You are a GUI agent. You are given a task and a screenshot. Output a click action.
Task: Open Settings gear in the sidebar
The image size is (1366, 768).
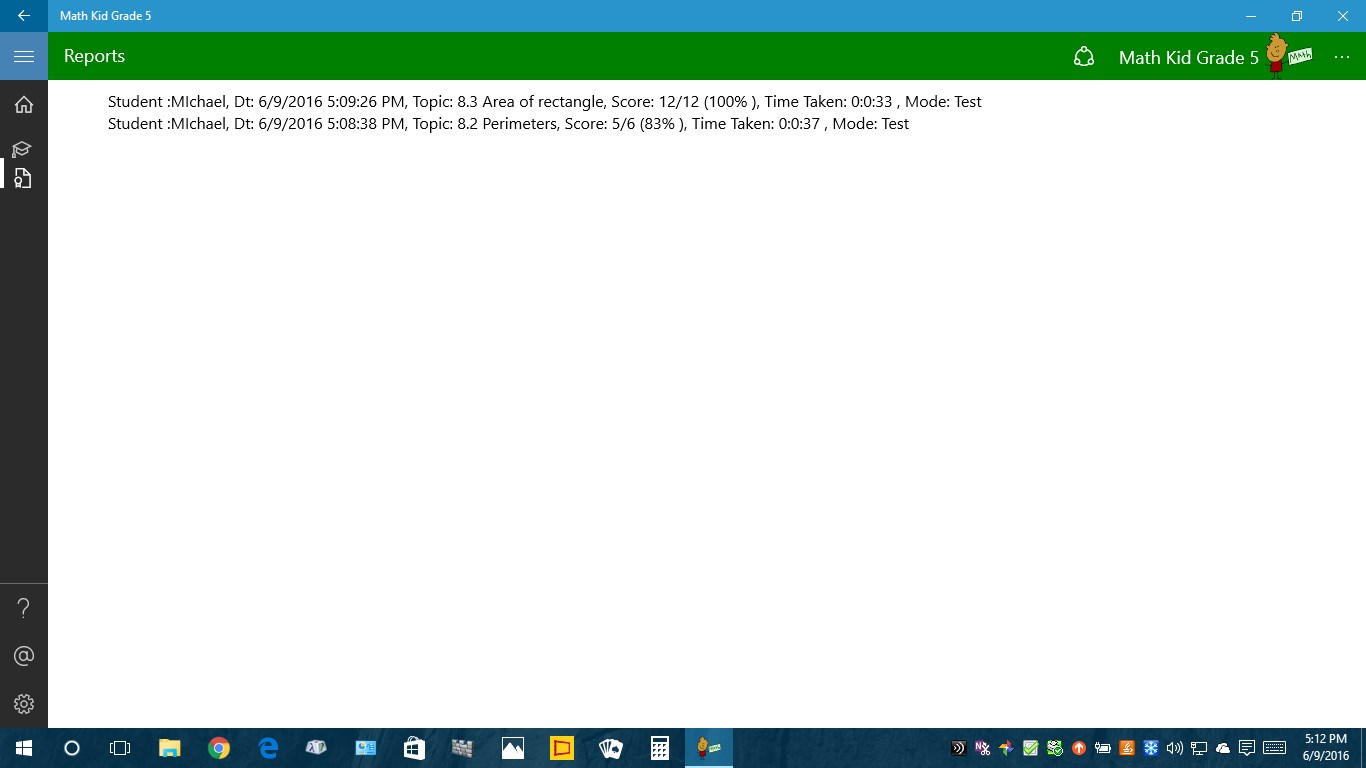tap(24, 704)
